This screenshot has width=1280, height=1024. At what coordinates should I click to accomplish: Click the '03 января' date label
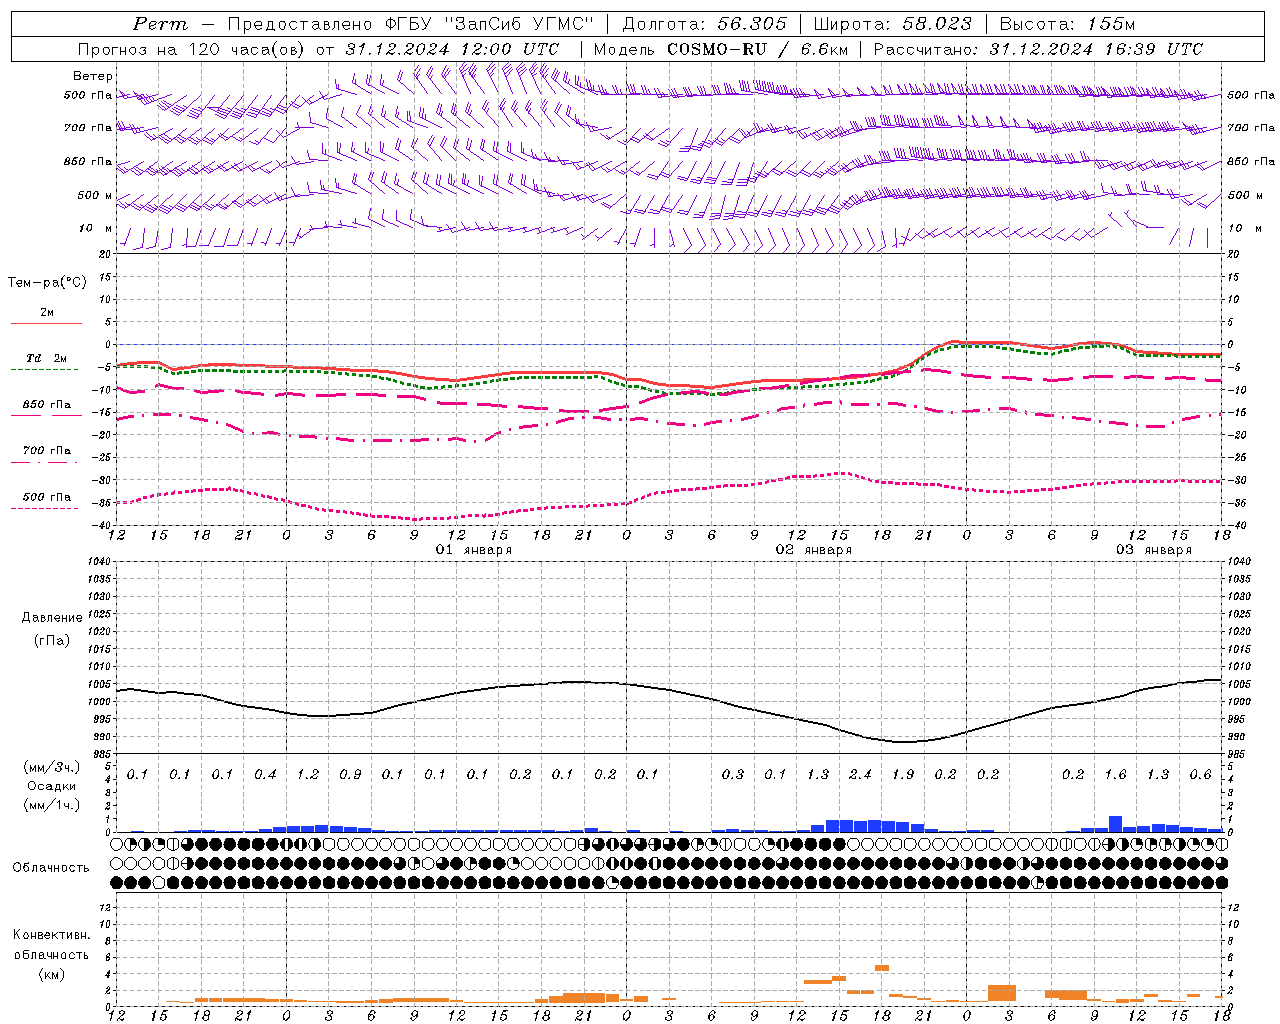pyautogui.click(x=1154, y=550)
